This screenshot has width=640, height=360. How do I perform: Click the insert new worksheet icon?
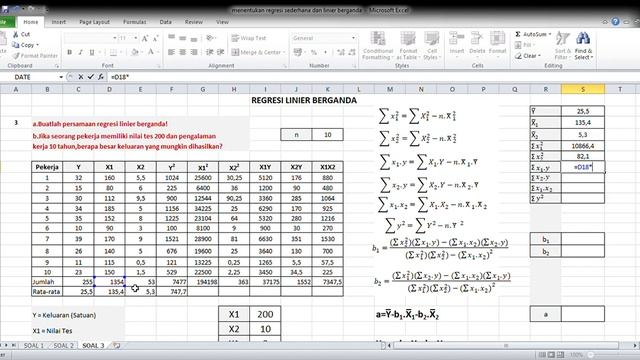point(117,345)
